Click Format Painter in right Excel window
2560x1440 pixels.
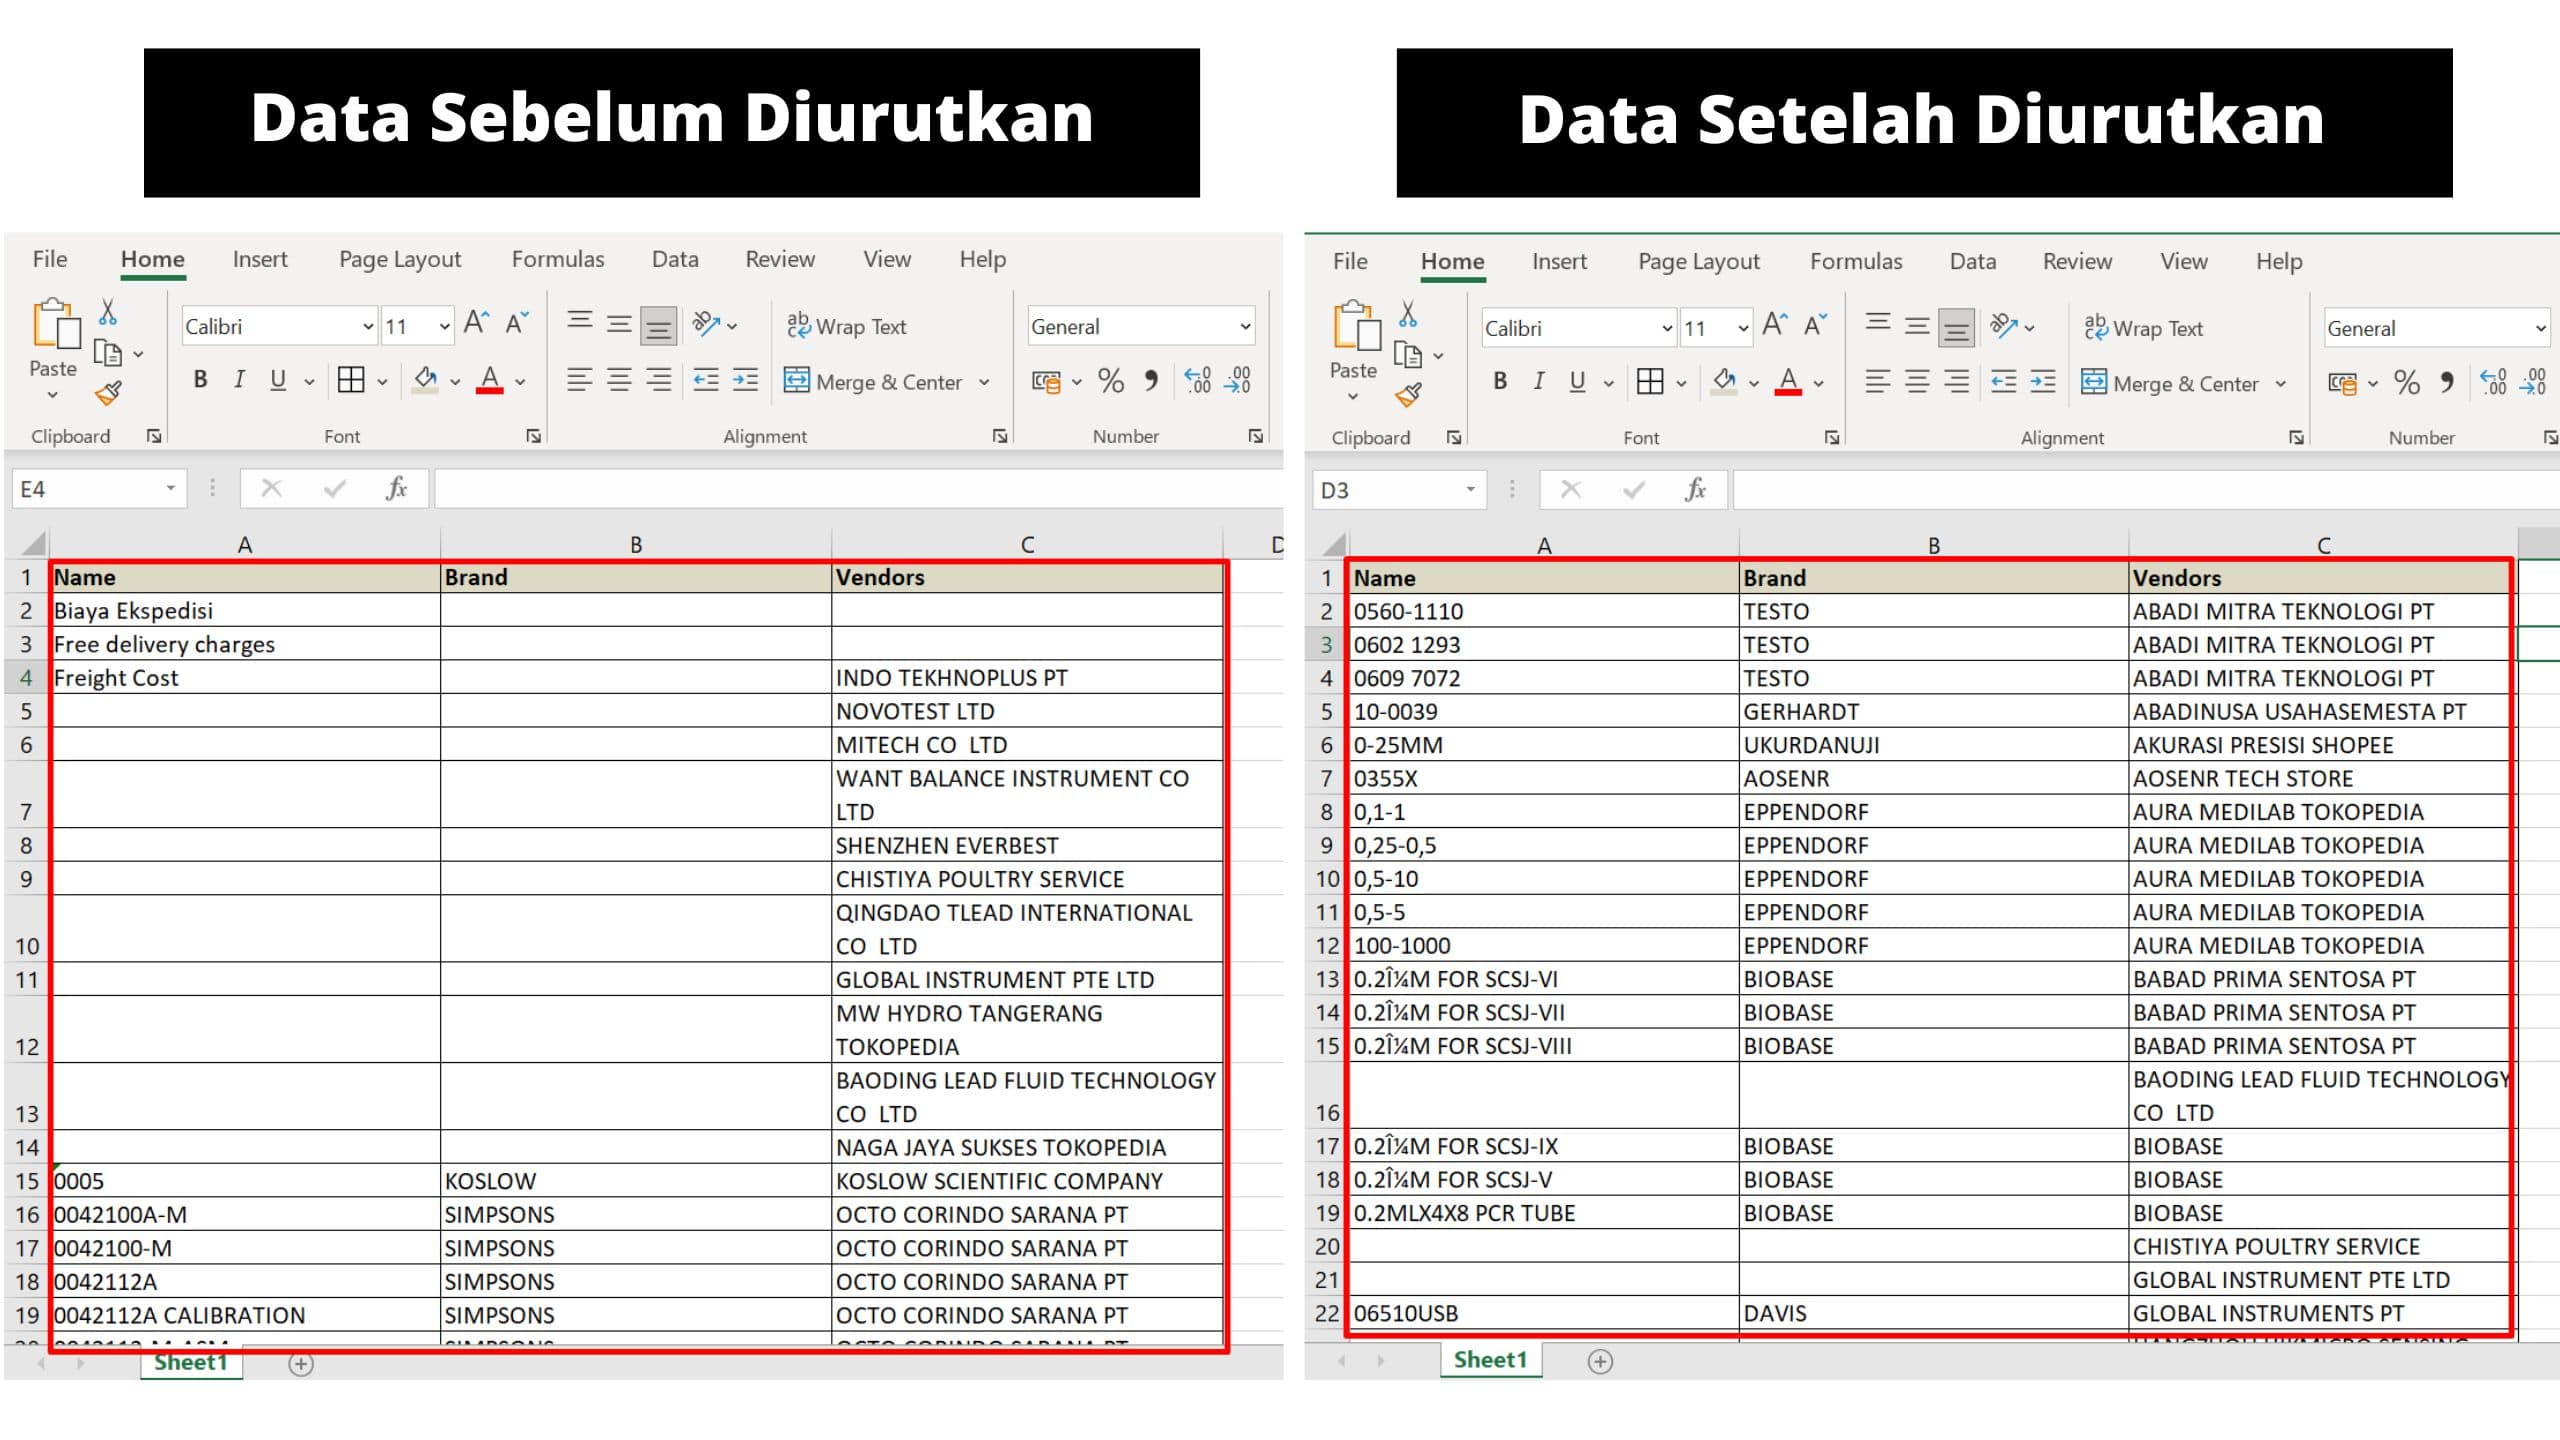1408,395
